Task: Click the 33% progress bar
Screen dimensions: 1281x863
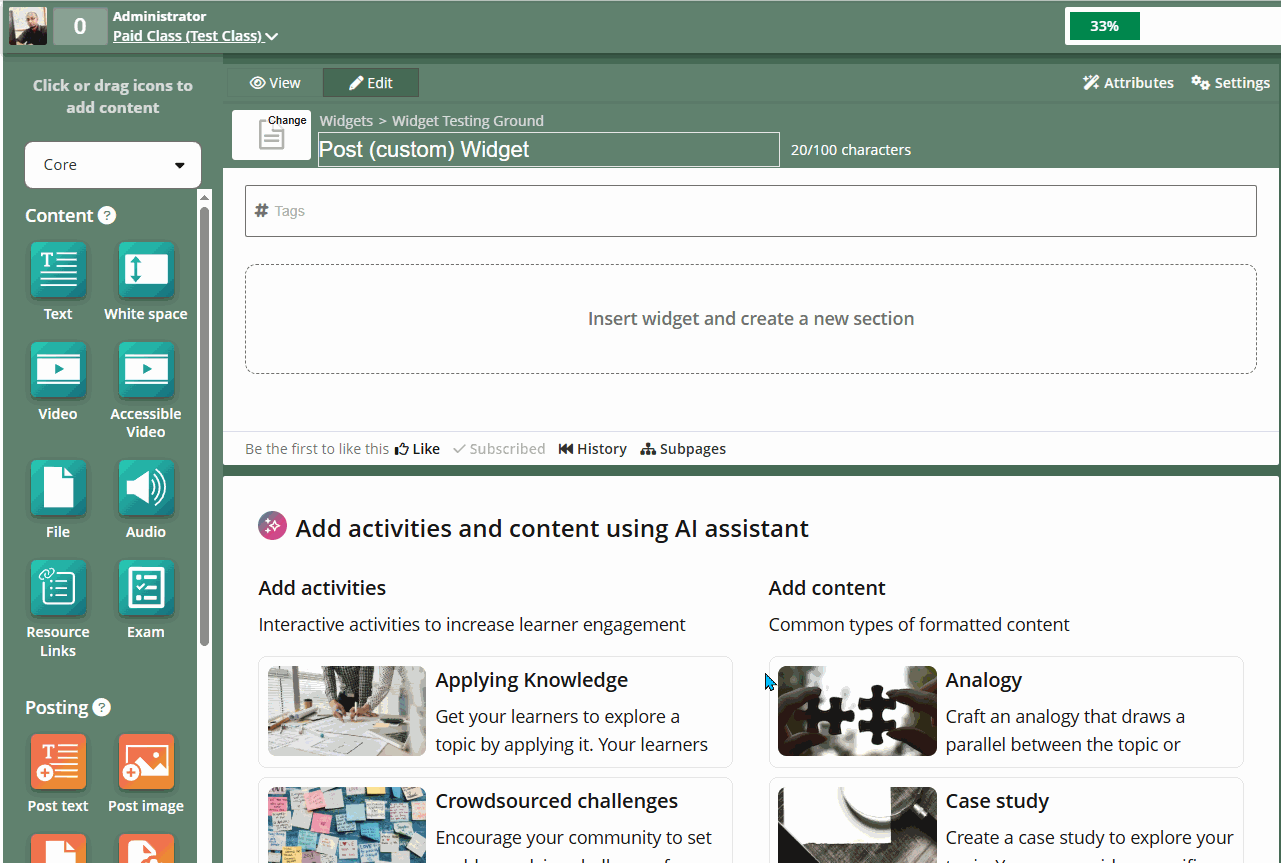Action: click(x=1104, y=26)
